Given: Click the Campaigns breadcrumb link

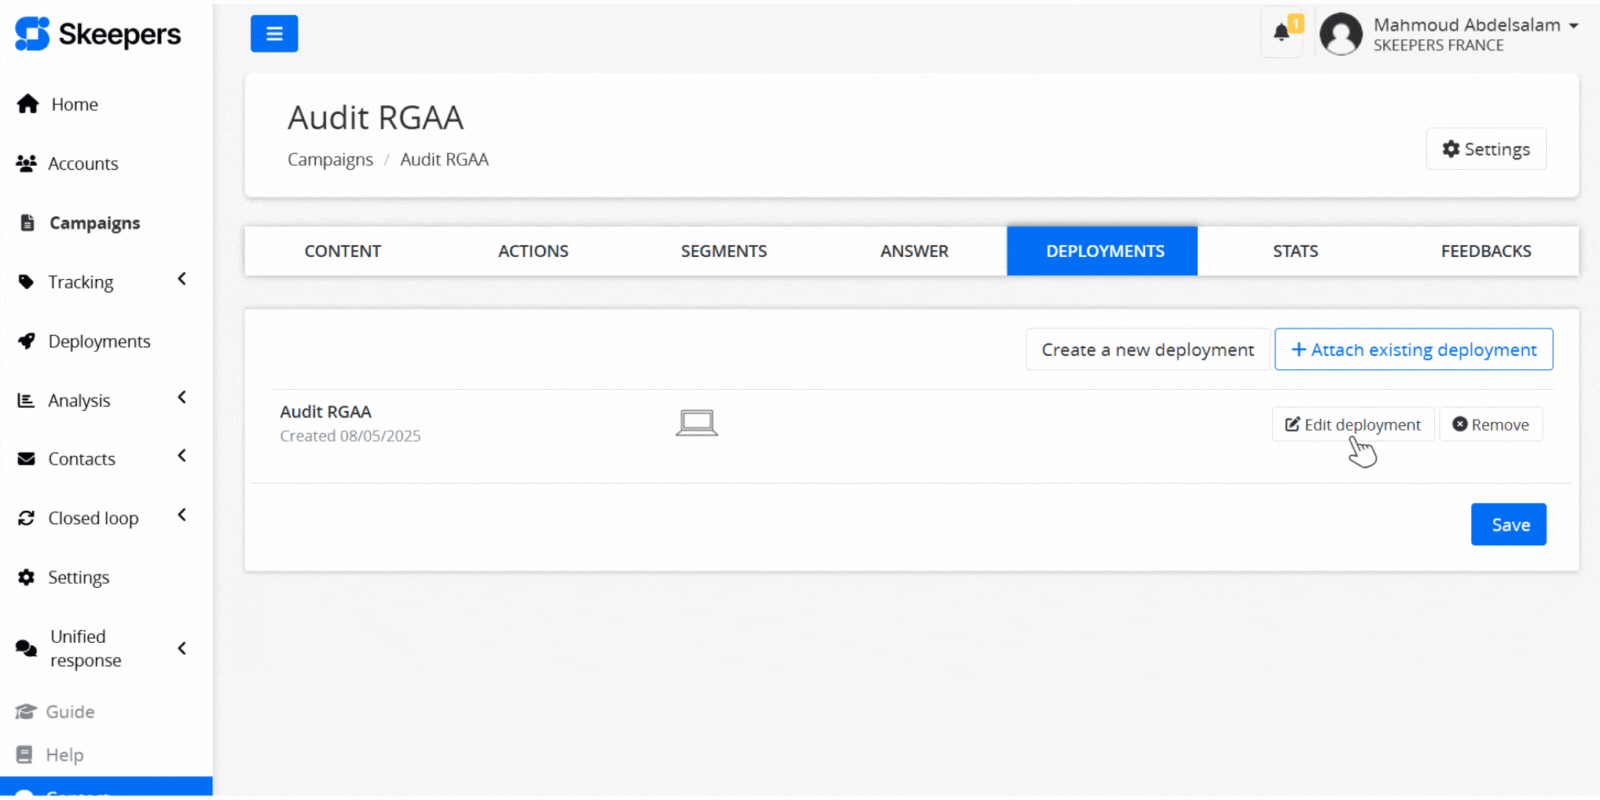Looking at the screenshot, I should [x=330, y=160].
